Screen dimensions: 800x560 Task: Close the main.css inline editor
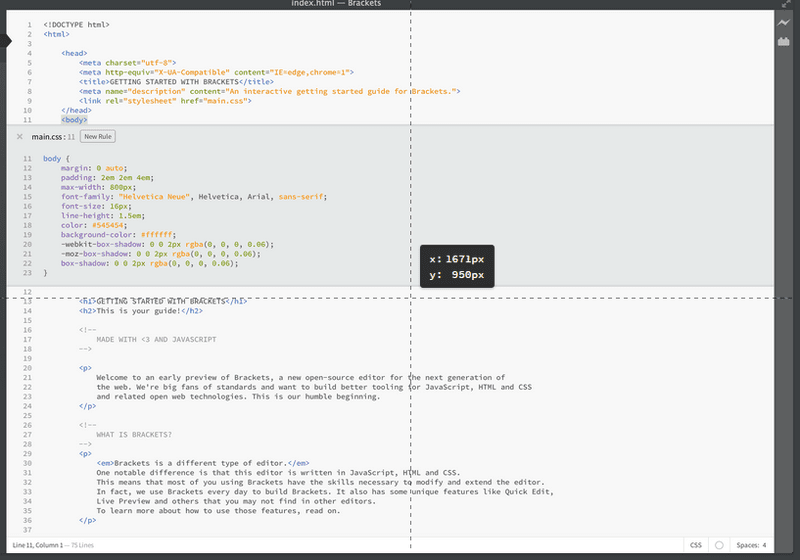point(20,136)
